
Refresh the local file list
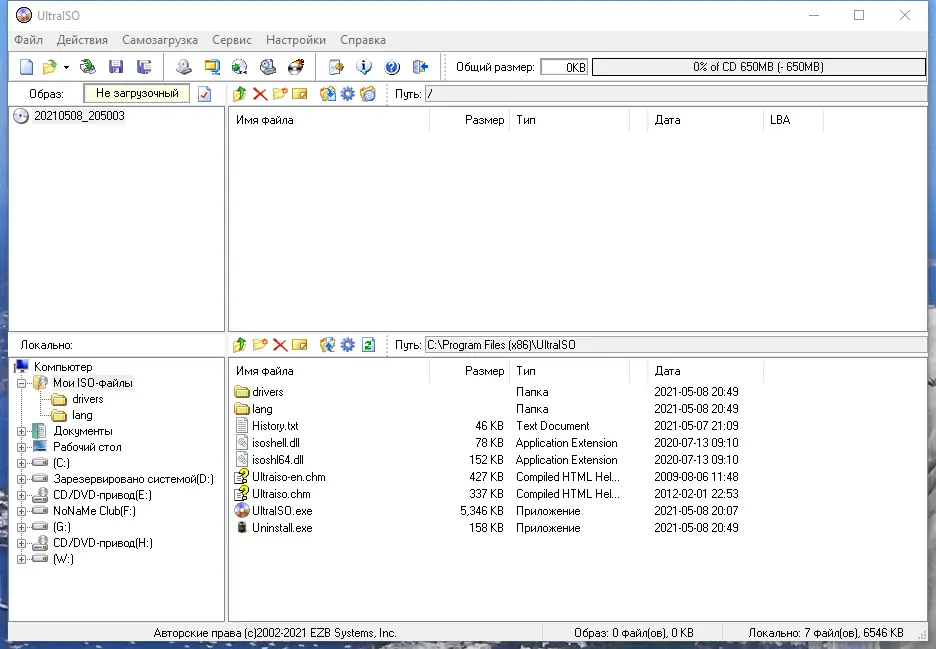point(368,345)
